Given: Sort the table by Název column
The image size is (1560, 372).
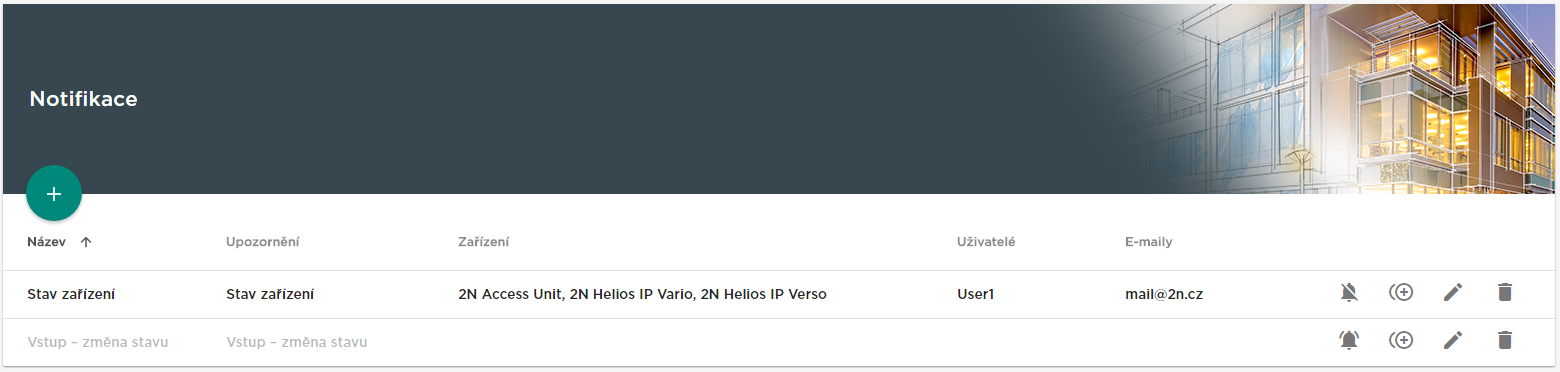Looking at the screenshot, I should point(47,242).
